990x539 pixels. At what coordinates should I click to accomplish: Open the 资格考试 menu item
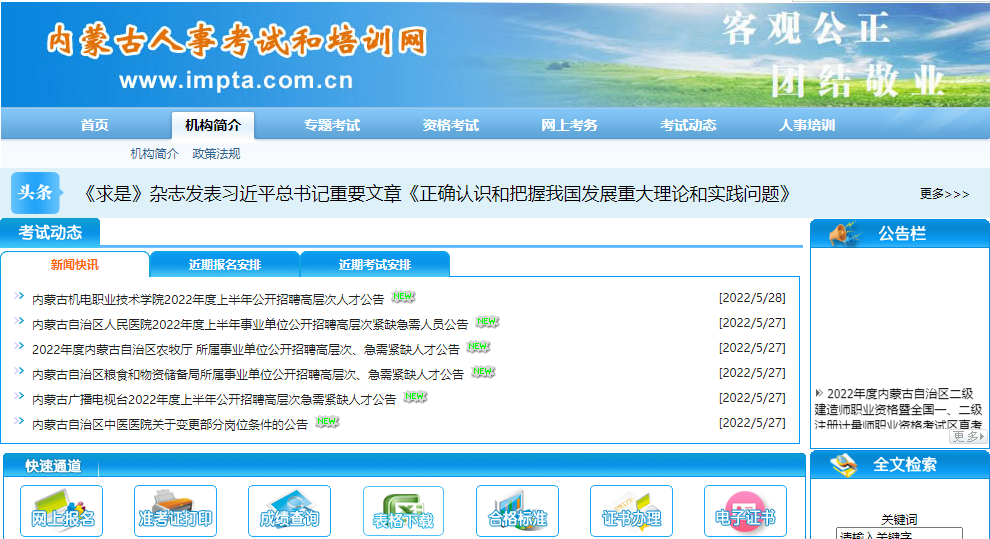click(x=451, y=125)
